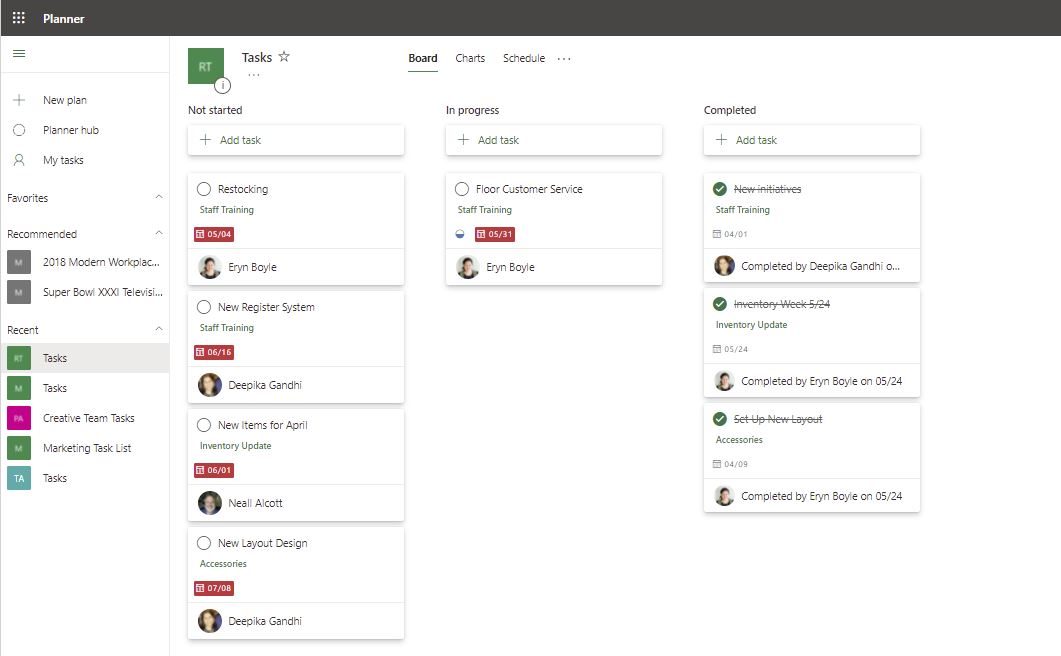Open the Schedule view

pyautogui.click(x=523, y=58)
